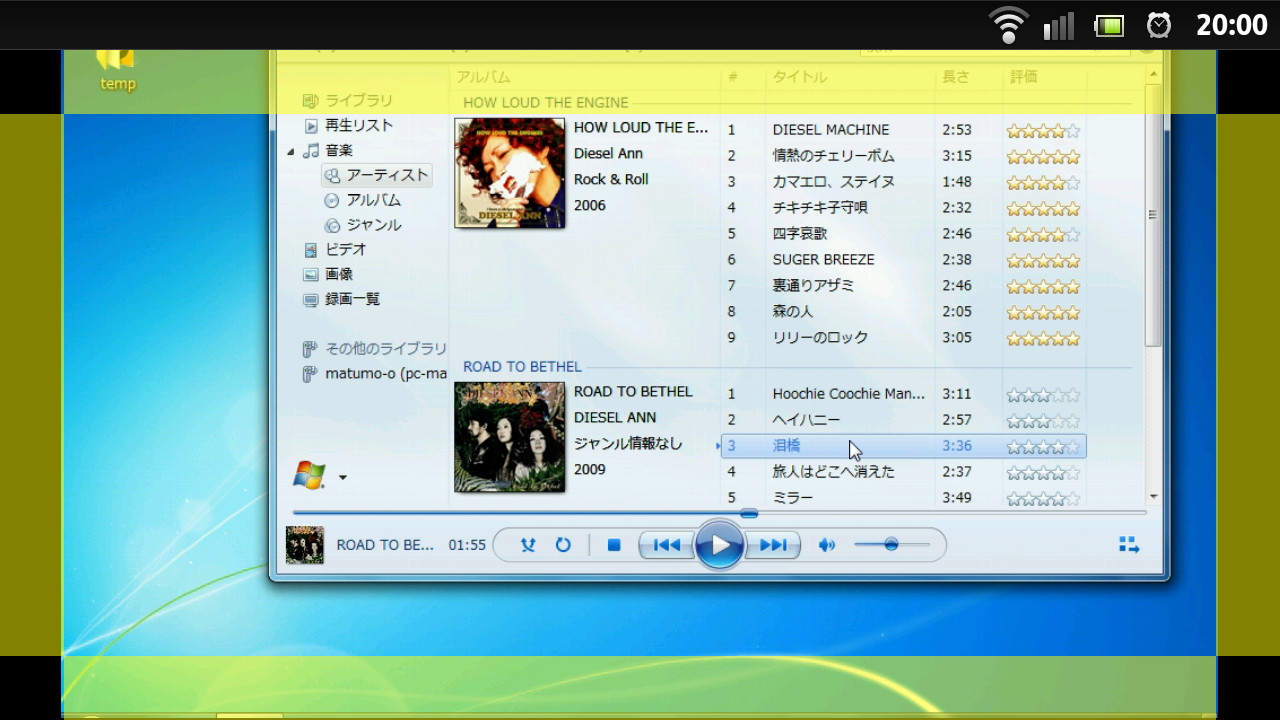
Task: Switch to Now Playing view icon
Action: click(1129, 544)
